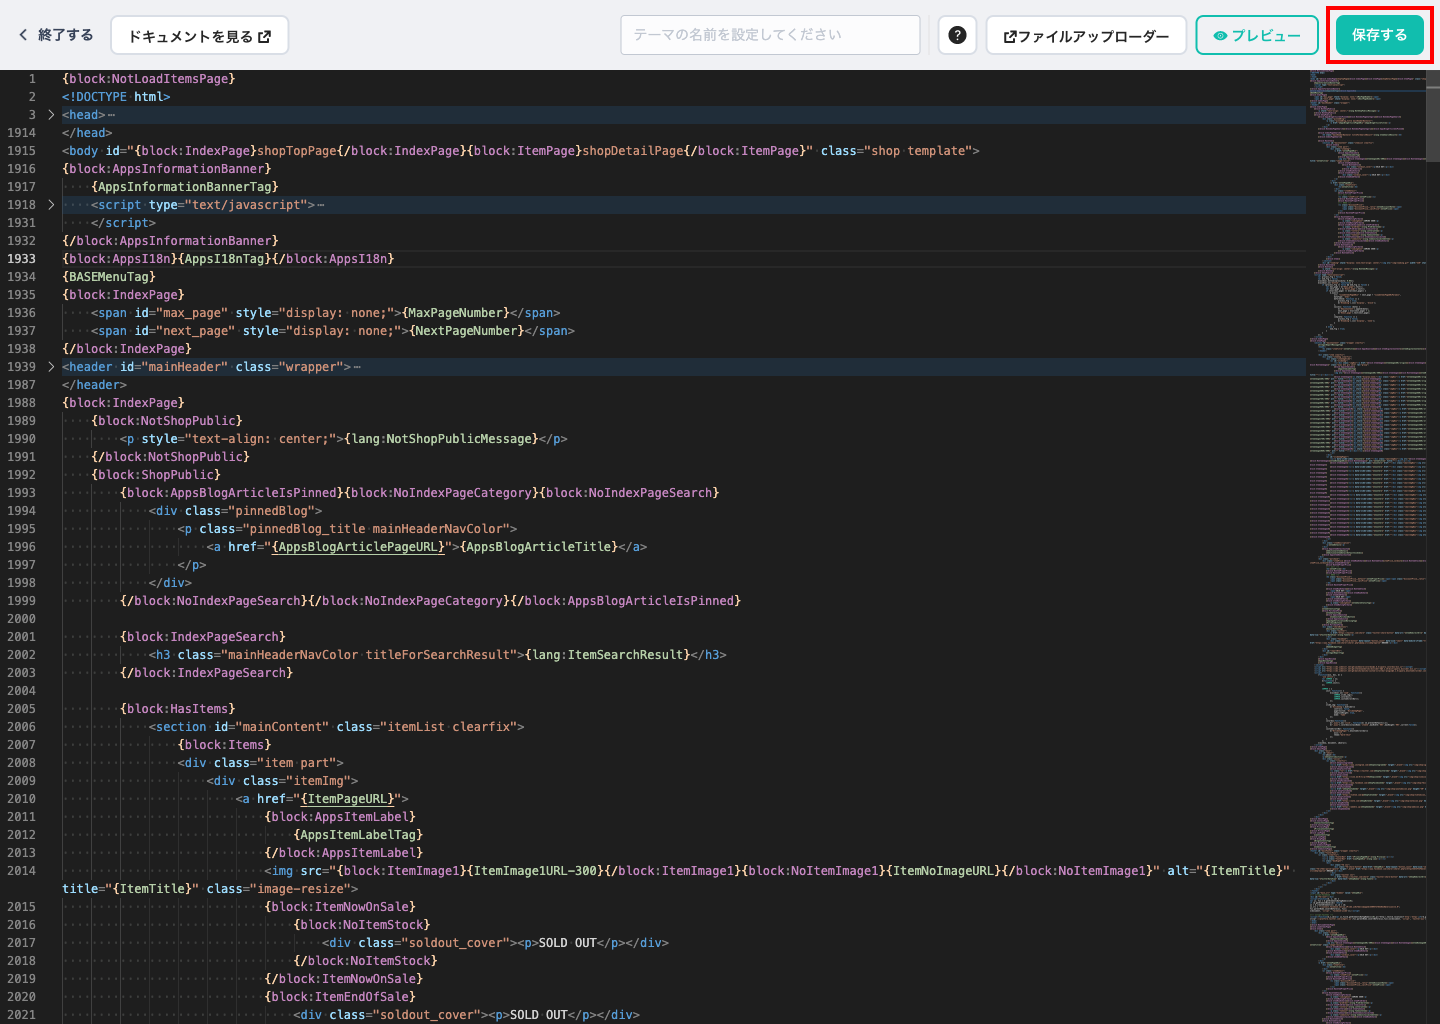Open ファイルアップローダー file uploader
Viewport: 1440px width, 1024px height.
pyautogui.click(x=1086, y=36)
